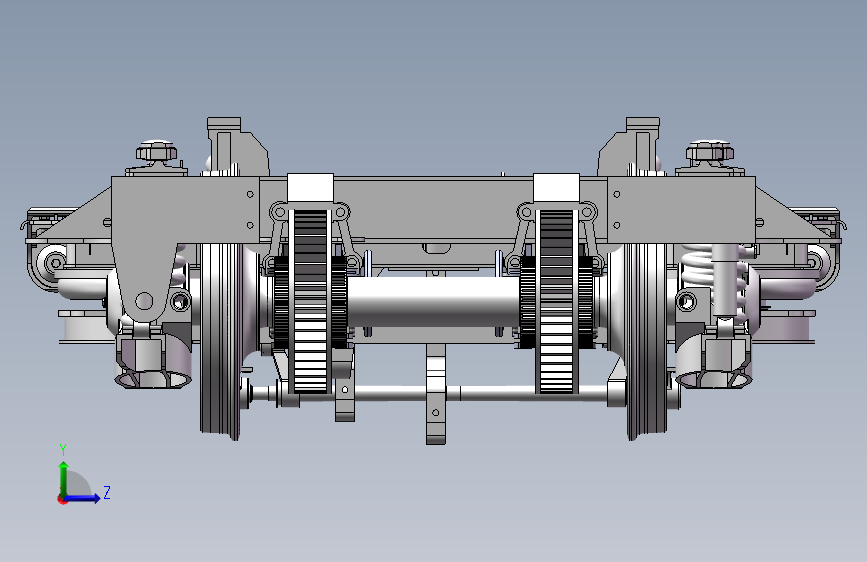Select the right tall bracket above the frame

coord(630,147)
